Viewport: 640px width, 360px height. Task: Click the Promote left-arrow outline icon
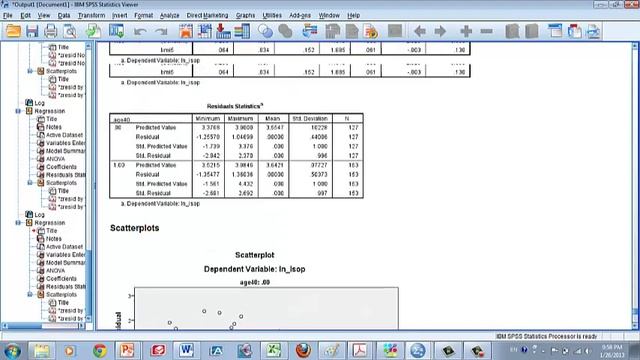click(420, 31)
